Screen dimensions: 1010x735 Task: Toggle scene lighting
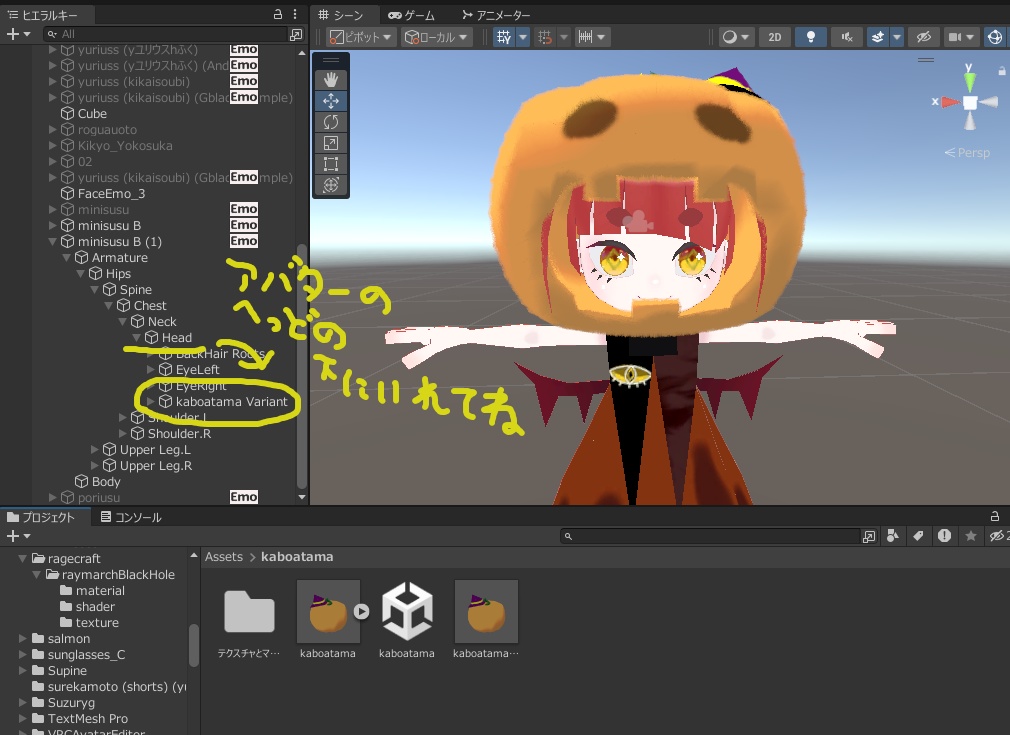(x=810, y=37)
